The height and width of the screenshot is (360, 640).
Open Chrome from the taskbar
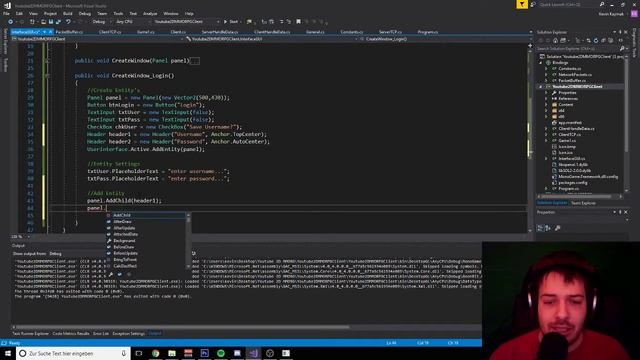[156, 353]
